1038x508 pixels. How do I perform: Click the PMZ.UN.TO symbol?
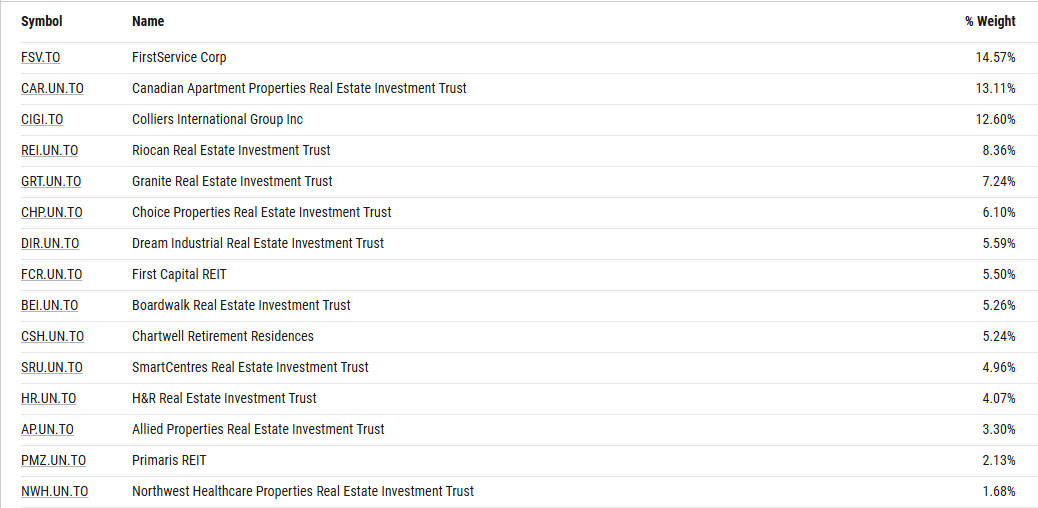[53, 461]
